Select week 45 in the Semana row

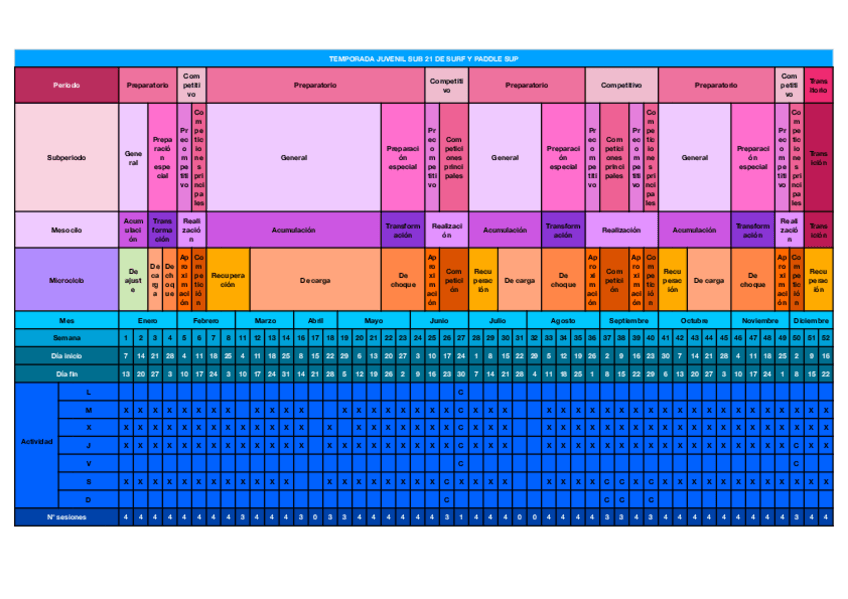pos(724,338)
